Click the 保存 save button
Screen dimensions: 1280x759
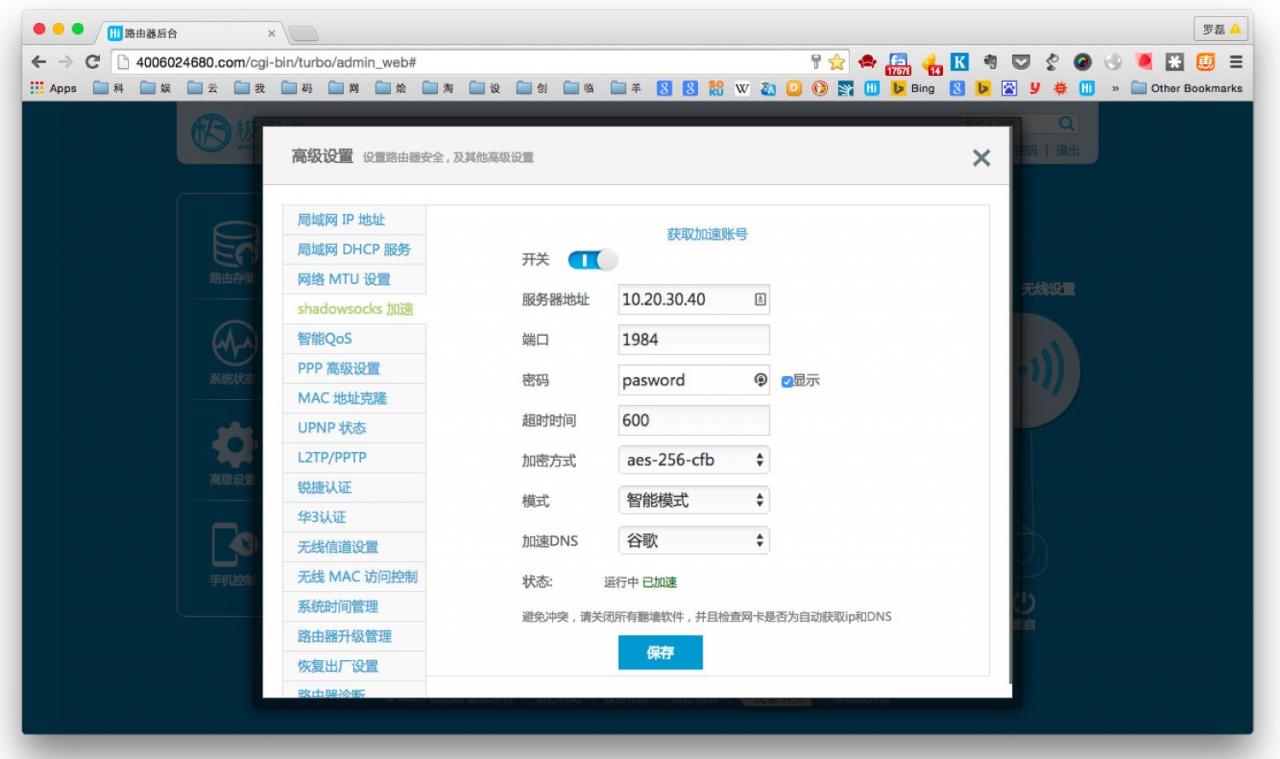pyautogui.click(x=660, y=653)
